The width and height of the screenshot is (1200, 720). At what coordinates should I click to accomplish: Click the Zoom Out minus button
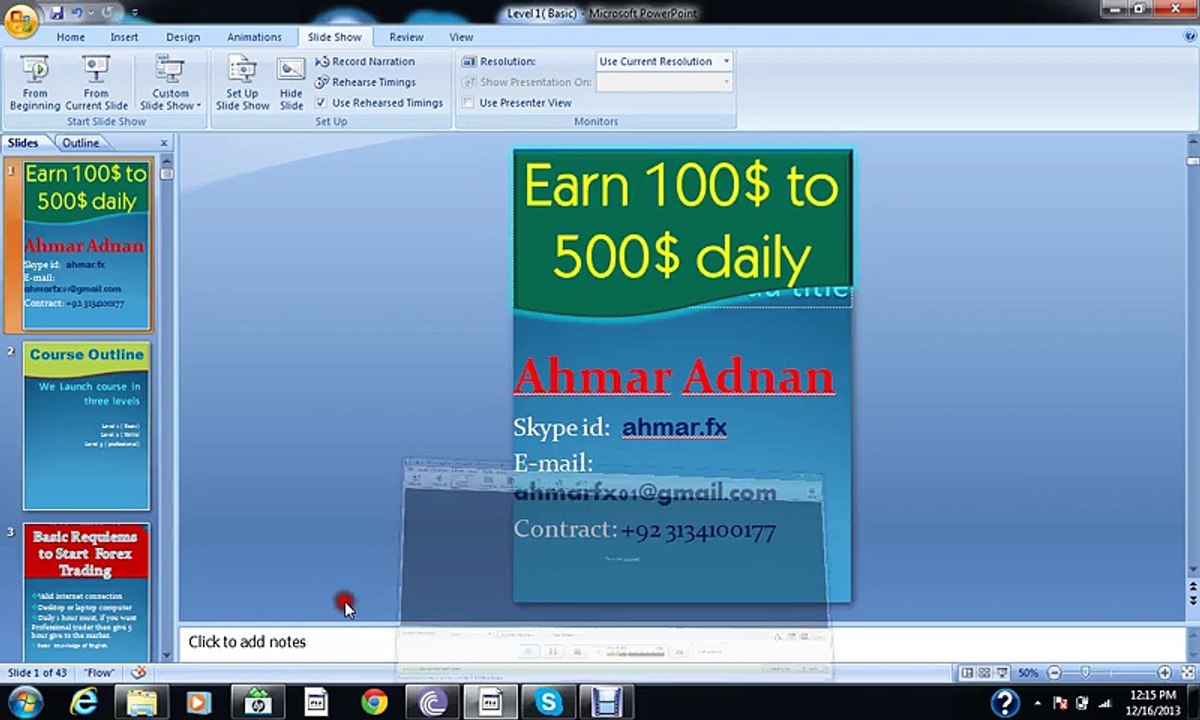point(1055,673)
